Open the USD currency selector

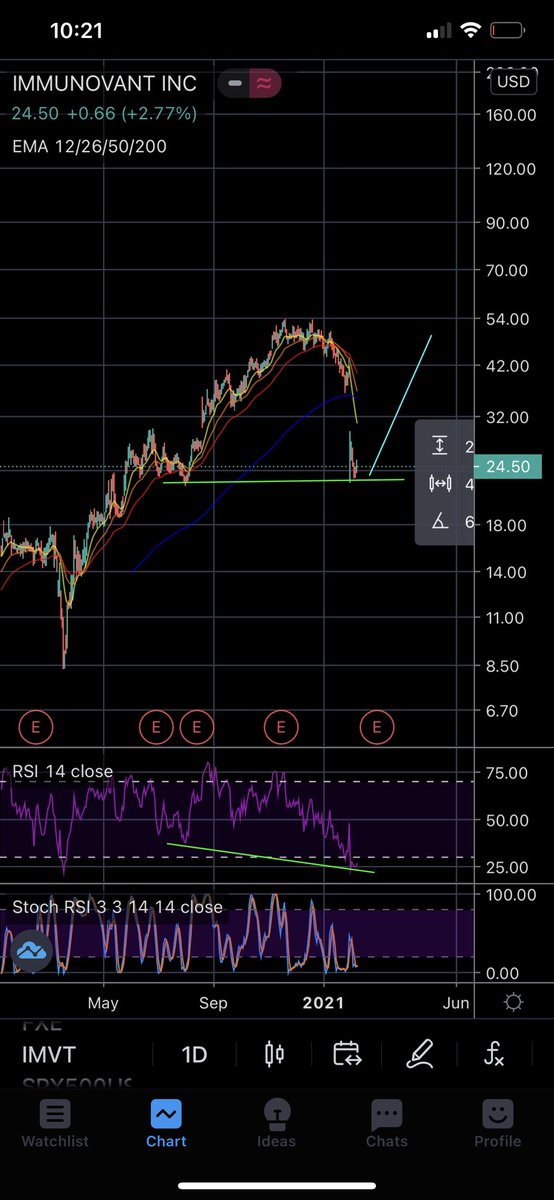514,81
